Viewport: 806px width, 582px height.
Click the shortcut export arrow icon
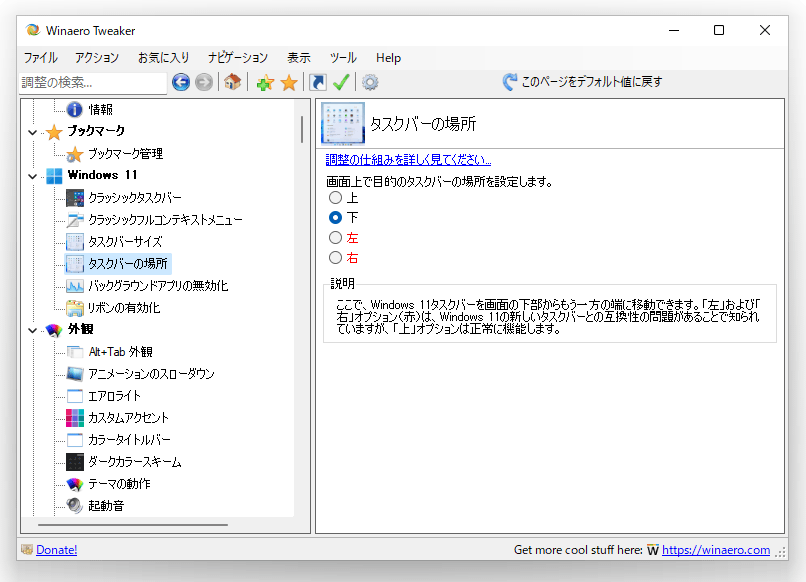click(318, 82)
